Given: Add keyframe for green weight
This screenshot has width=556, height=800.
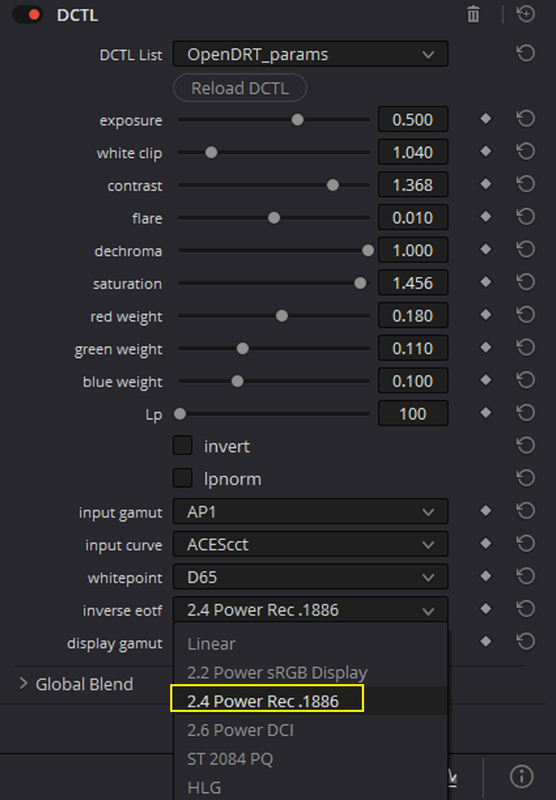Looking at the screenshot, I should coord(486,347).
